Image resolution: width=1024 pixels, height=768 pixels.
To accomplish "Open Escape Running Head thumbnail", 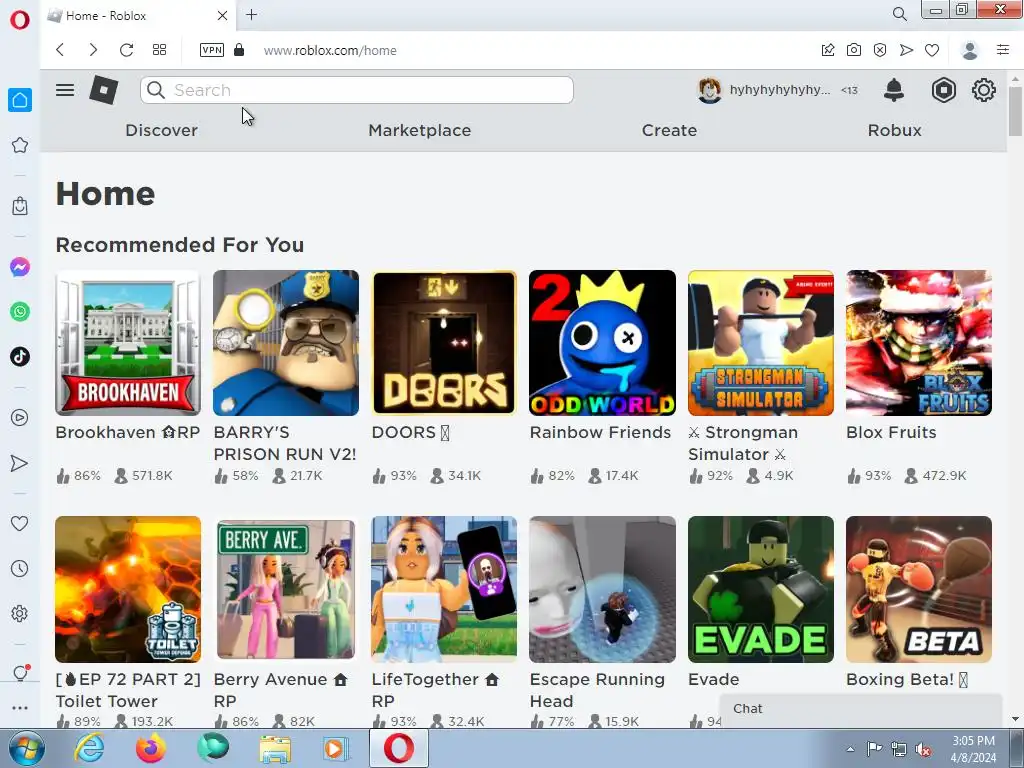I will pyautogui.click(x=602, y=590).
